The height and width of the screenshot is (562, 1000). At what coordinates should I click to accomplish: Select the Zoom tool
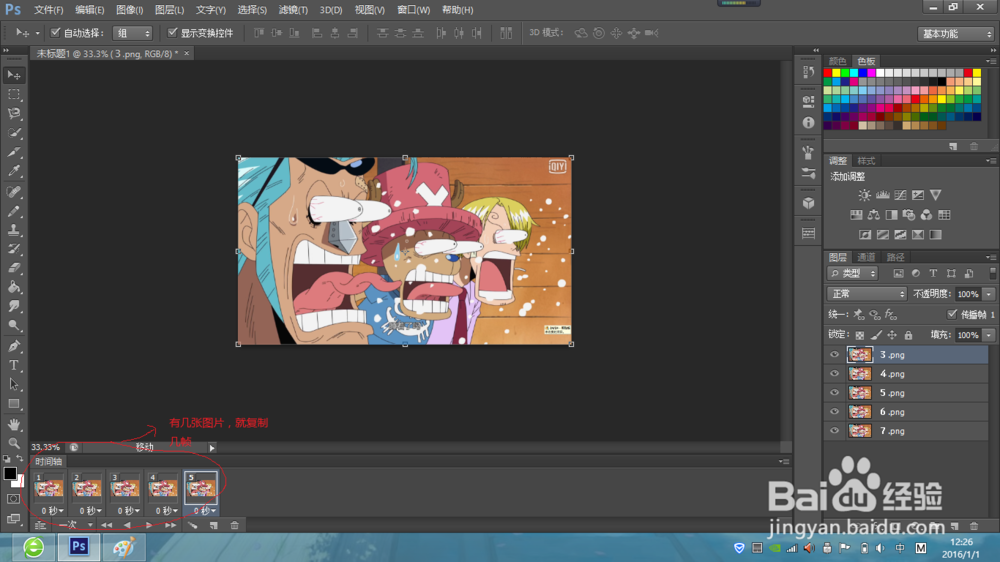[x=14, y=443]
